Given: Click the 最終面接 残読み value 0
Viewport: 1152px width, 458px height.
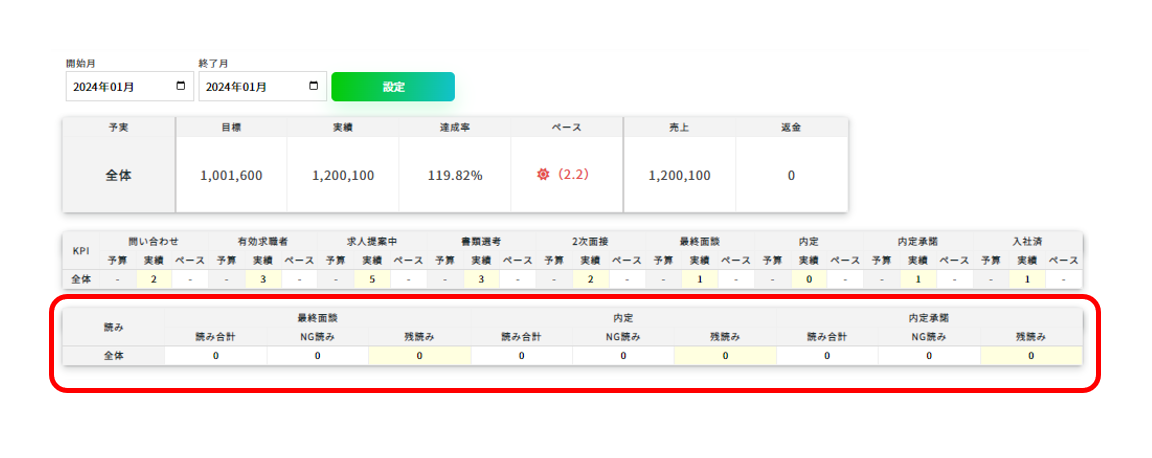Looking at the screenshot, I should [420, 356].
